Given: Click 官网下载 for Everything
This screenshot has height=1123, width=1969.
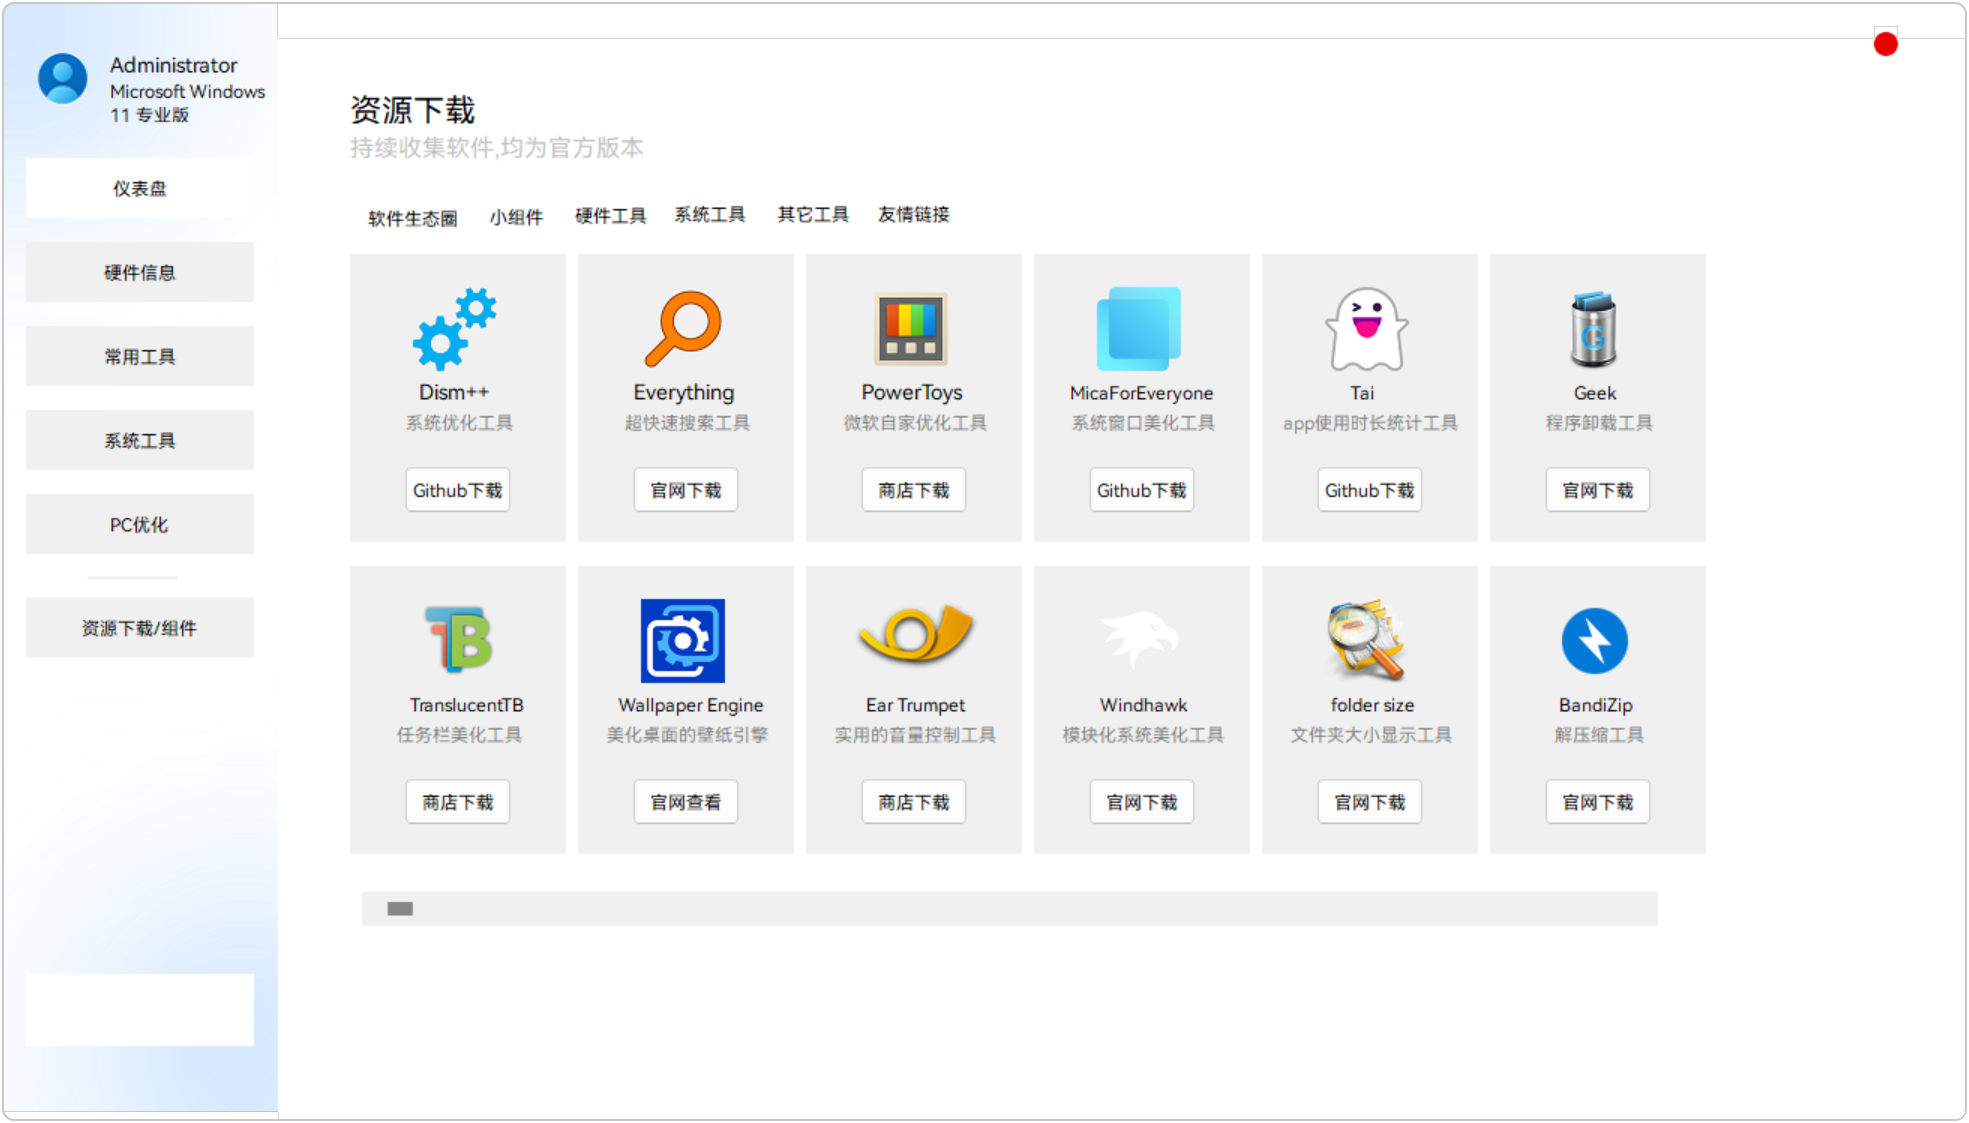Looking at the screenshot, I should 686,490.
